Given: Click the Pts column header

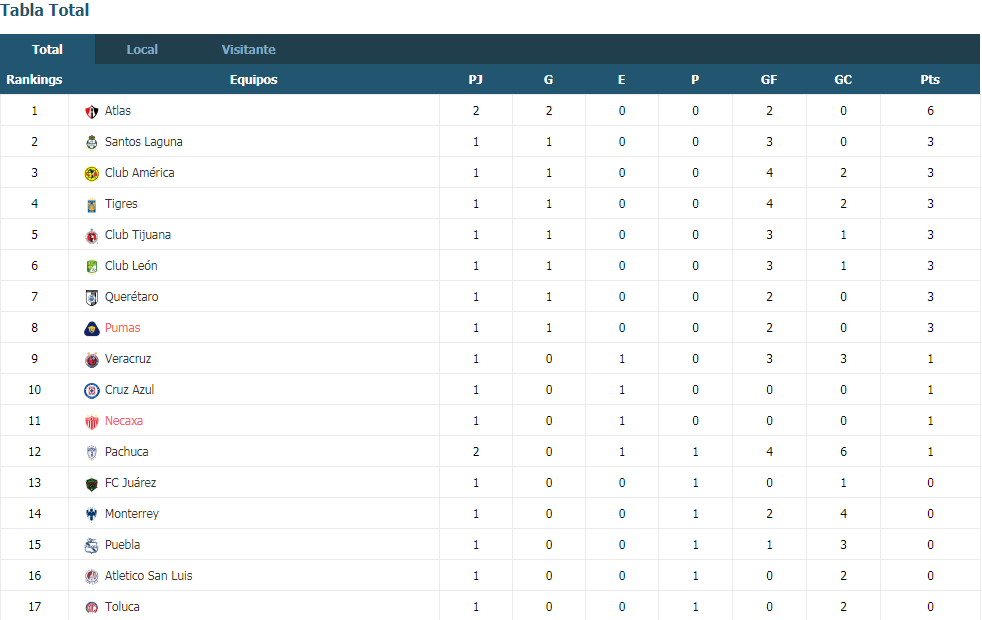Looking at the screenshot, I should [930, 80].
